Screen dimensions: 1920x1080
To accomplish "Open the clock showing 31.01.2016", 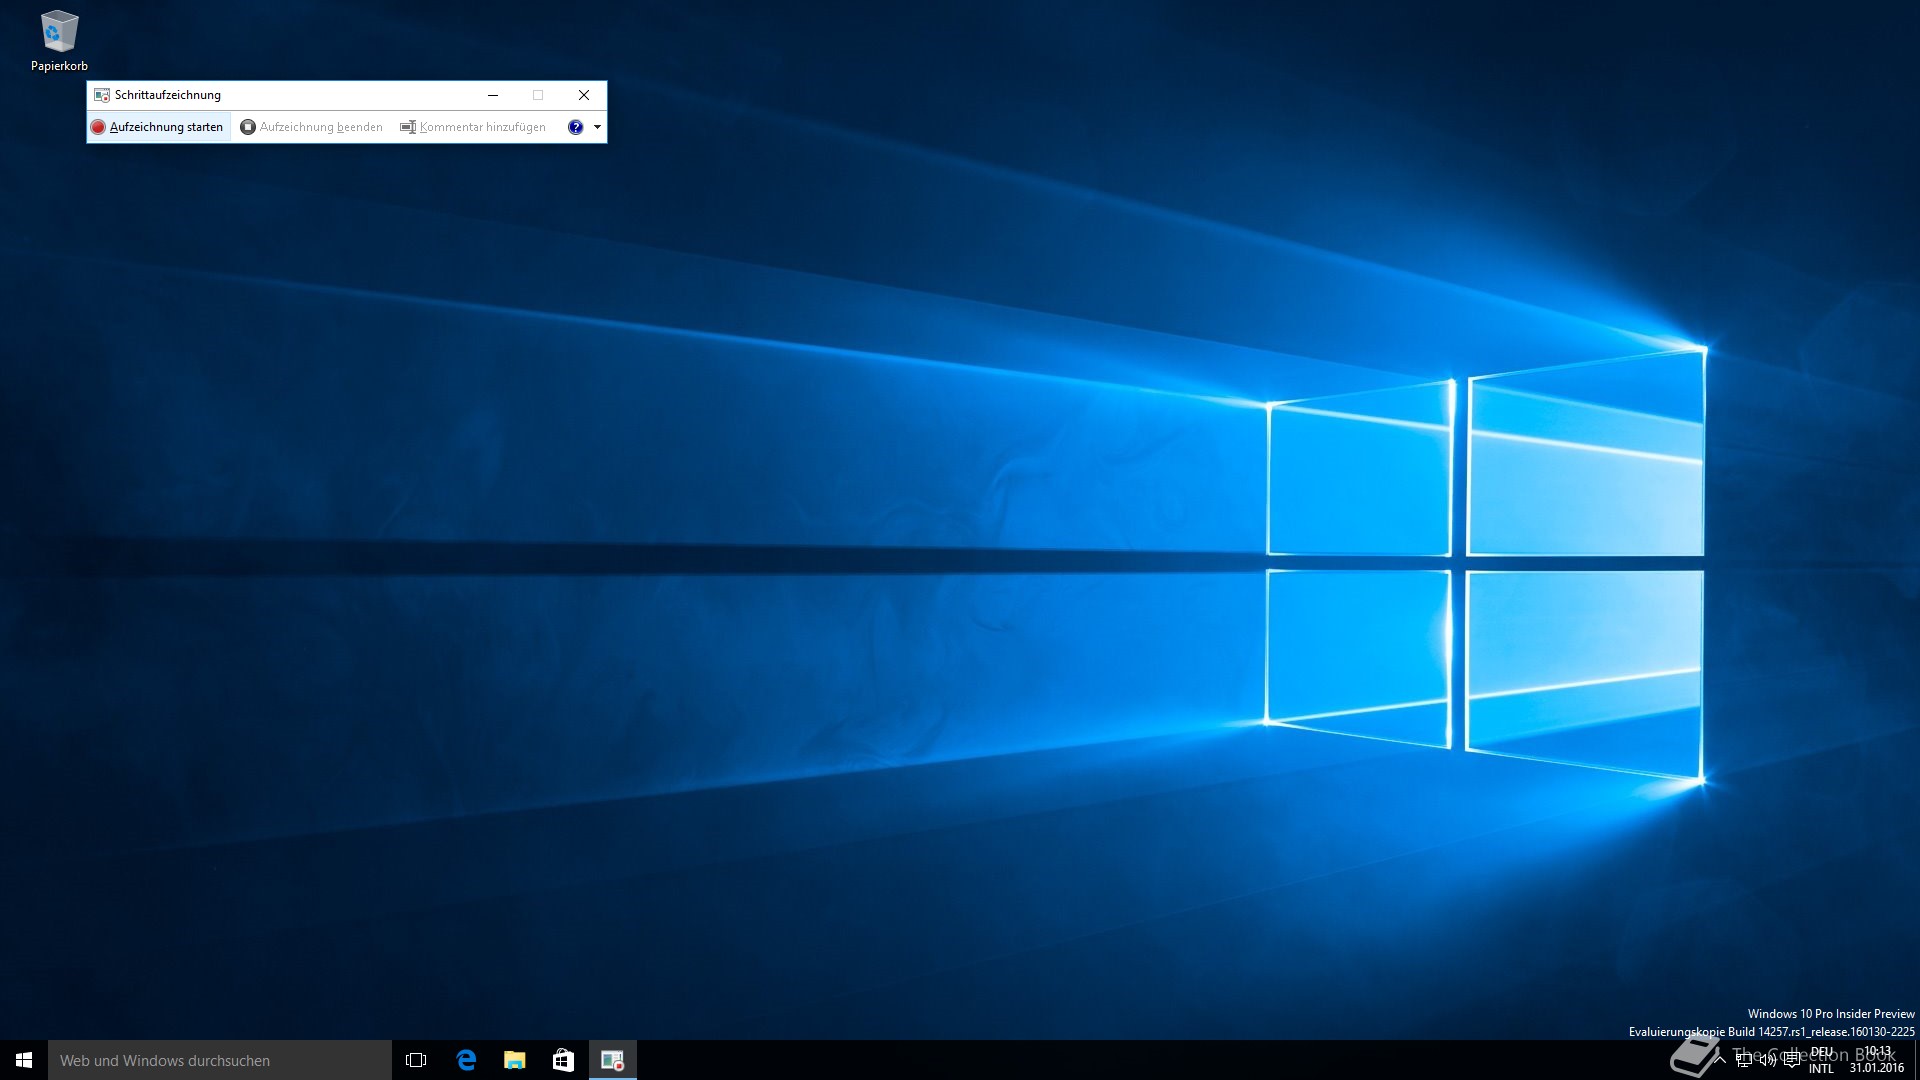I will 1877,1060.
